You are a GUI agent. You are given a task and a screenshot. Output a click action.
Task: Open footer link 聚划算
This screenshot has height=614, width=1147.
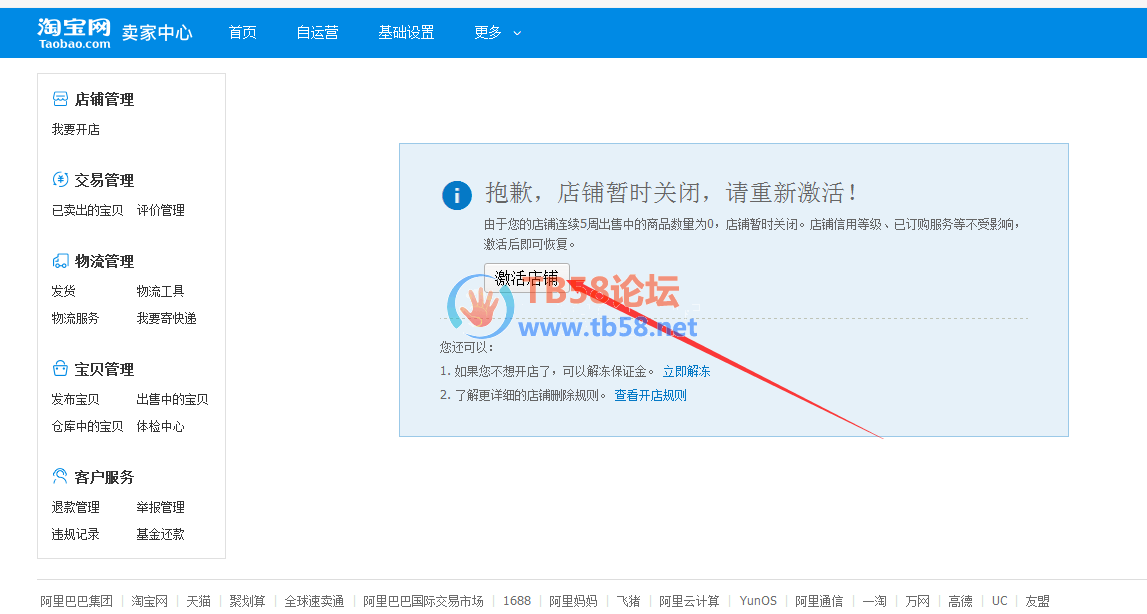tap(247, 601)
